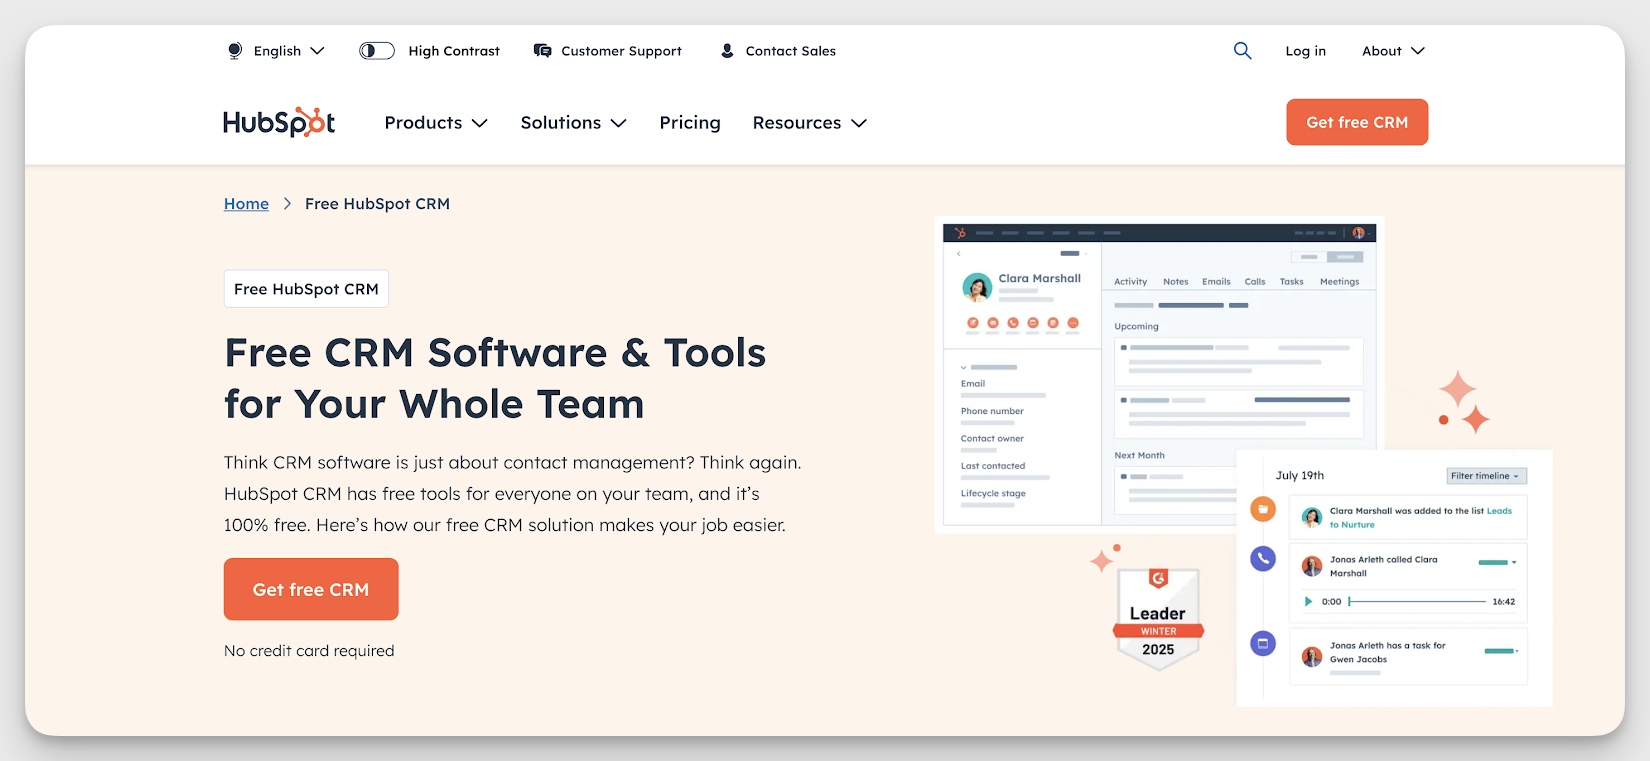Open Customer Support link

click(x=621, y=51)
